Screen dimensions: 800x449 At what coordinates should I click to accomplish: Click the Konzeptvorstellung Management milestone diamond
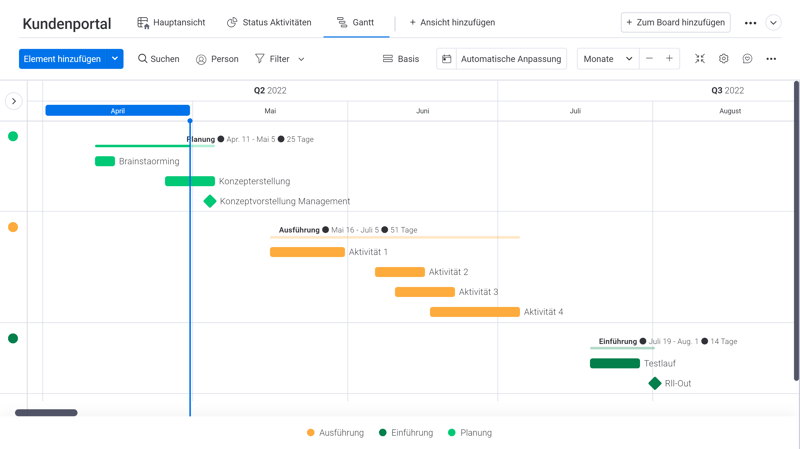pyautogui.click(x=210, y=201)
